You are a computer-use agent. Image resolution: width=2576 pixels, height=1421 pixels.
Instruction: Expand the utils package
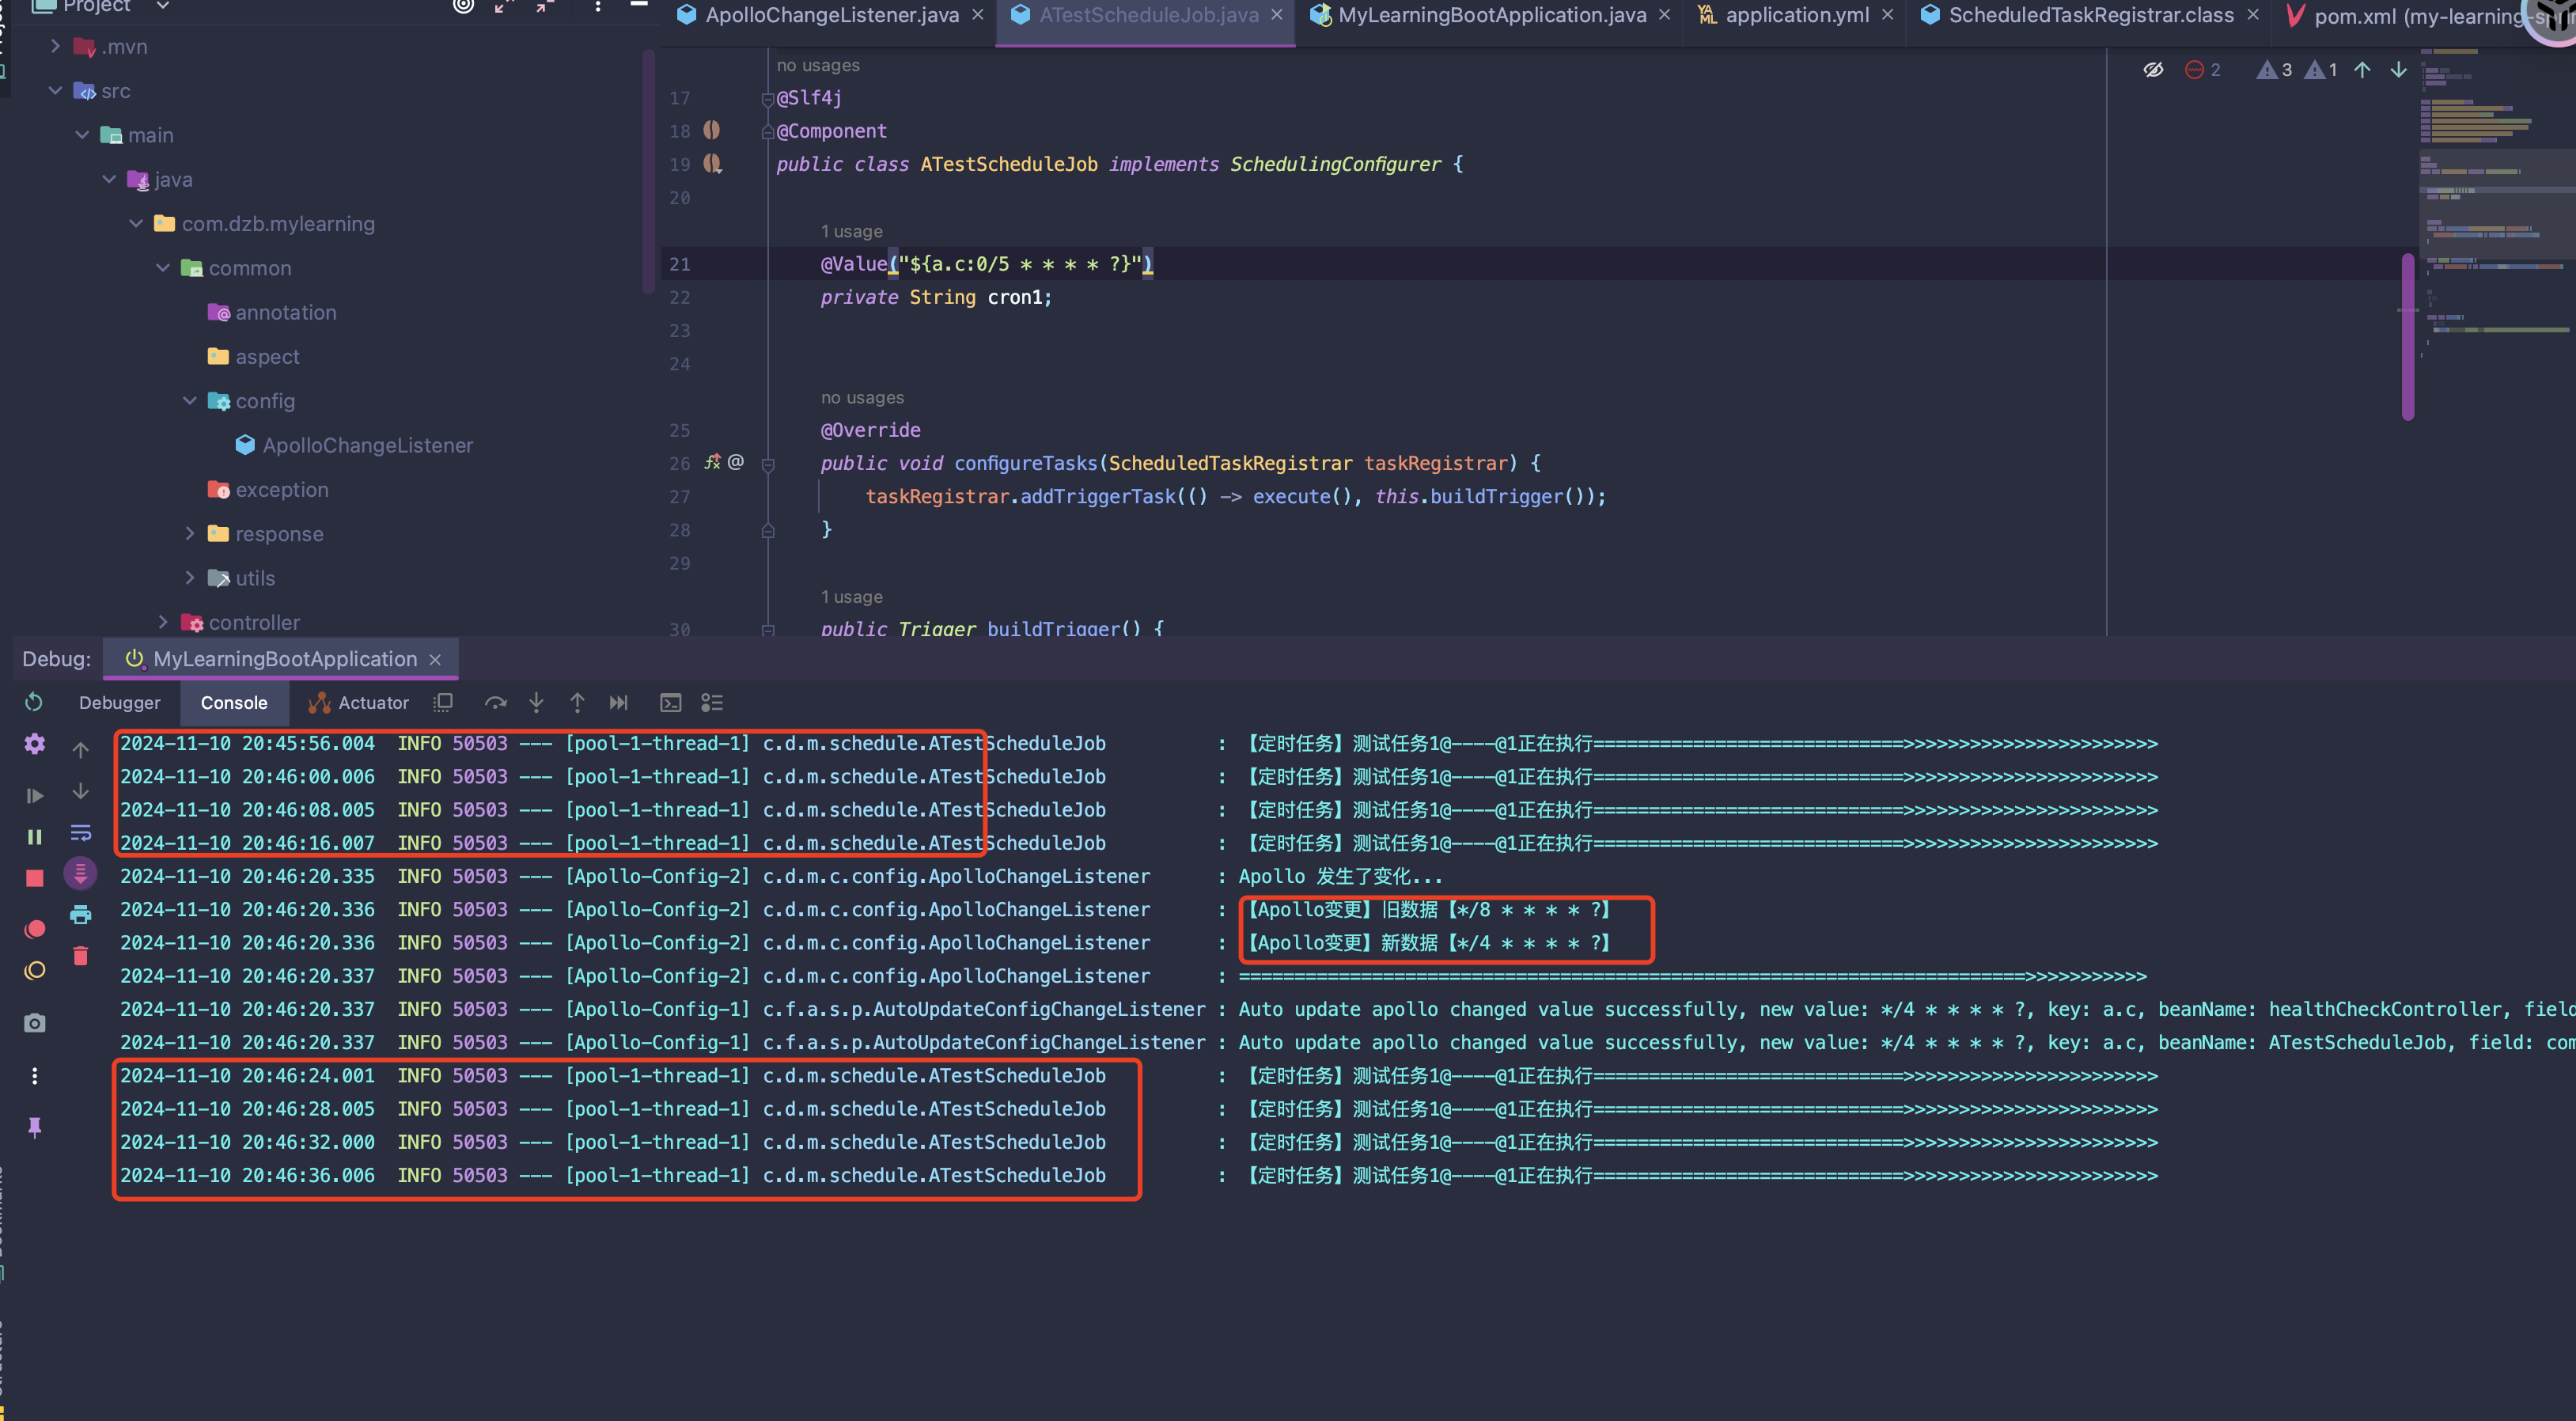coord(190,577)
